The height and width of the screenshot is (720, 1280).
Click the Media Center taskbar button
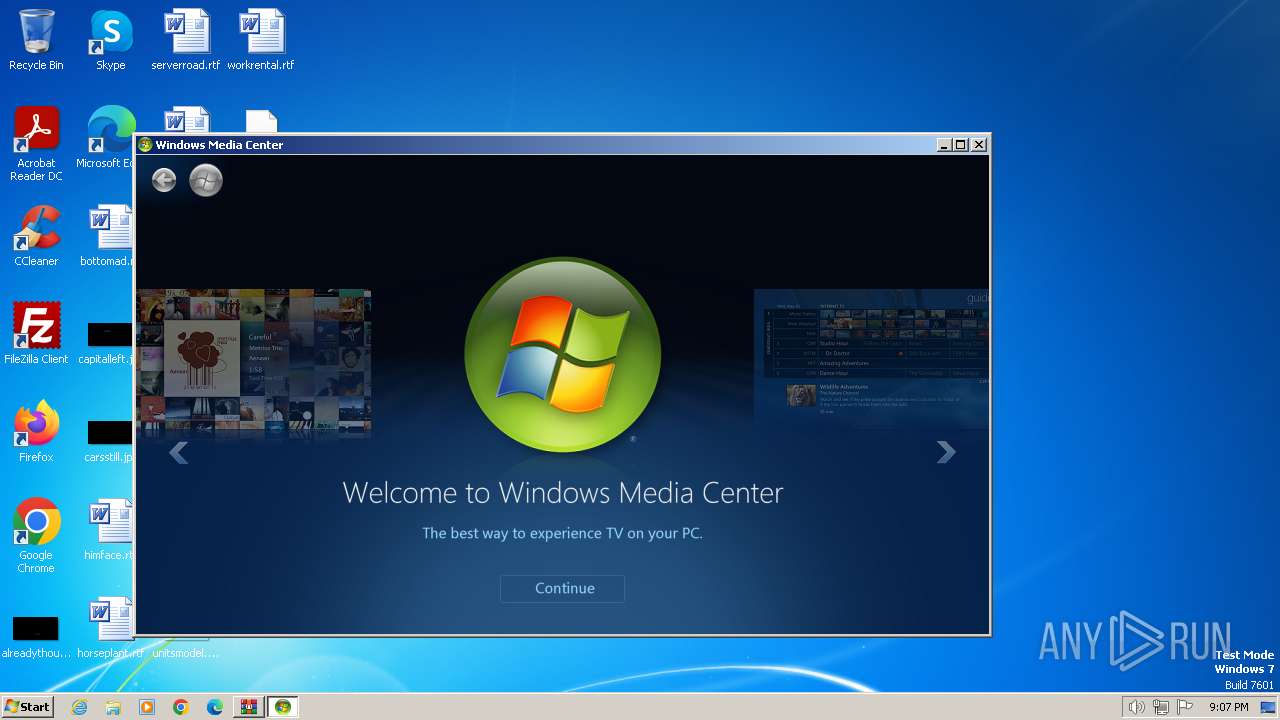283,707
